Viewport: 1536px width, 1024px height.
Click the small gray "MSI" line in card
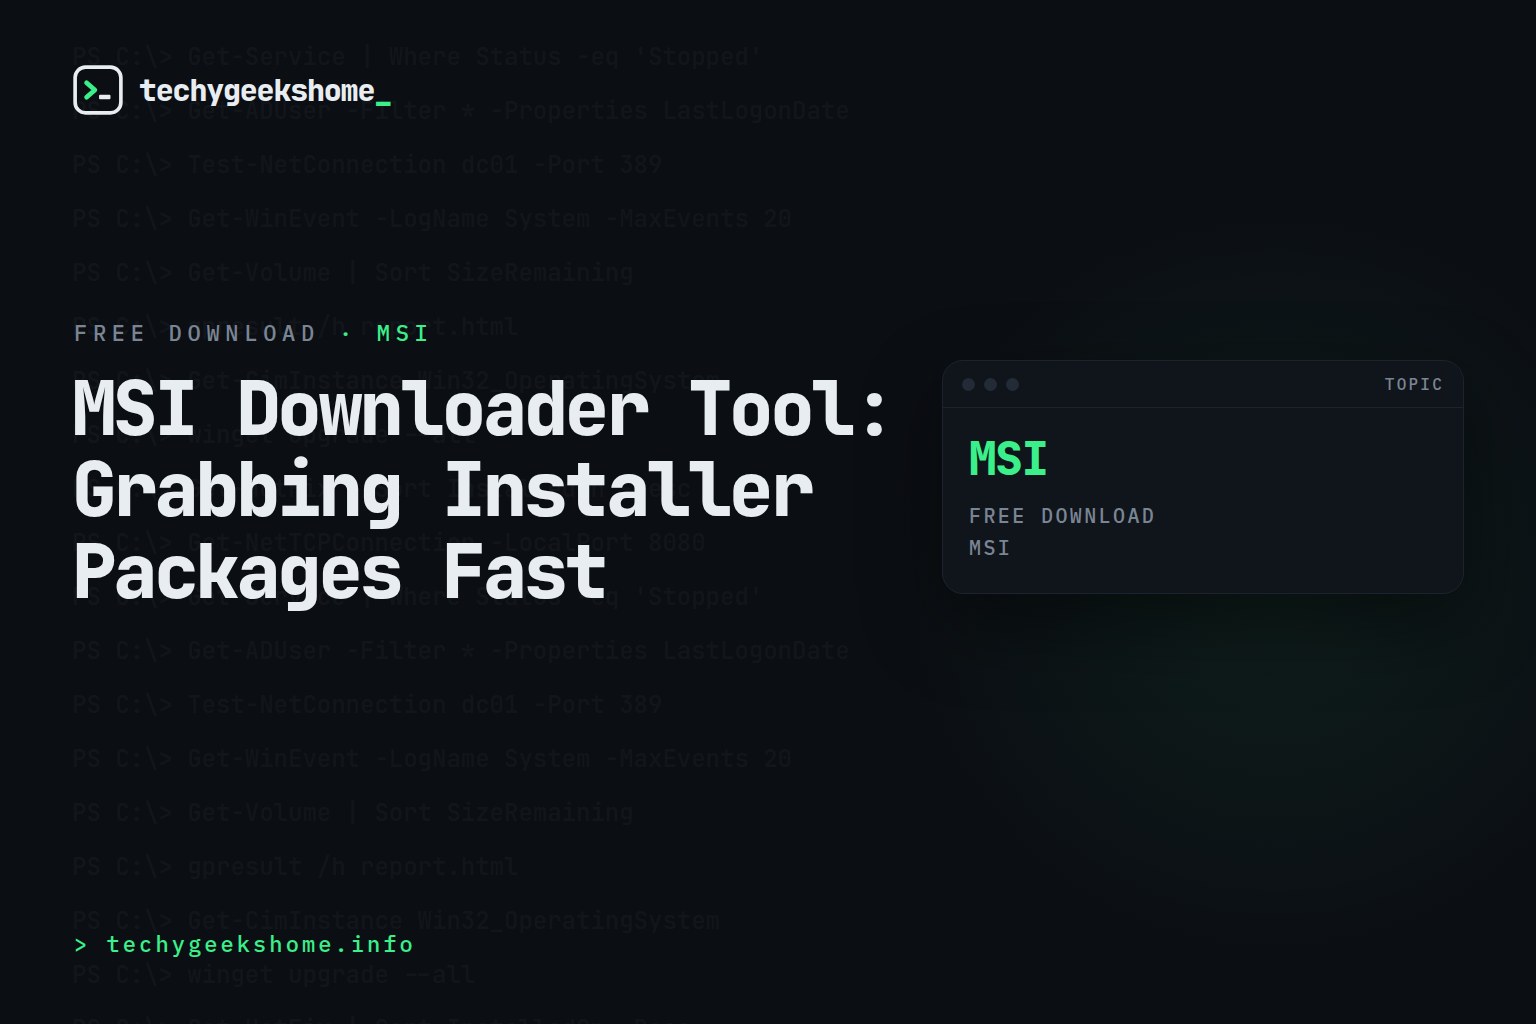[990, 548]
